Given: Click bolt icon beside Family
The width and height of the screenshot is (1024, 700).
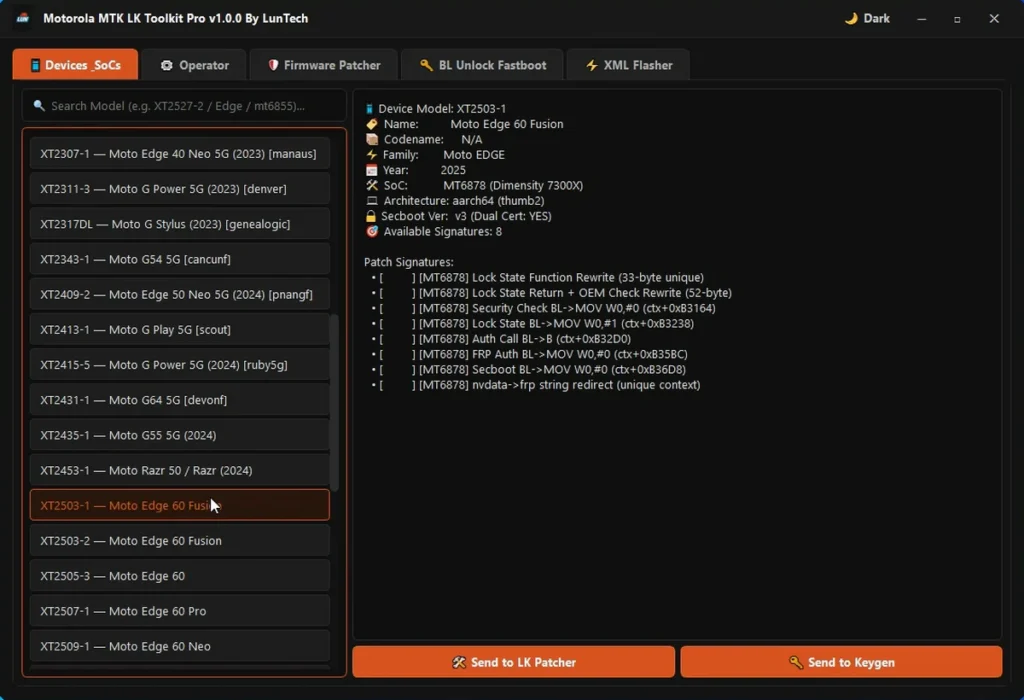Looking at the screenshot, I should (372, 155).
